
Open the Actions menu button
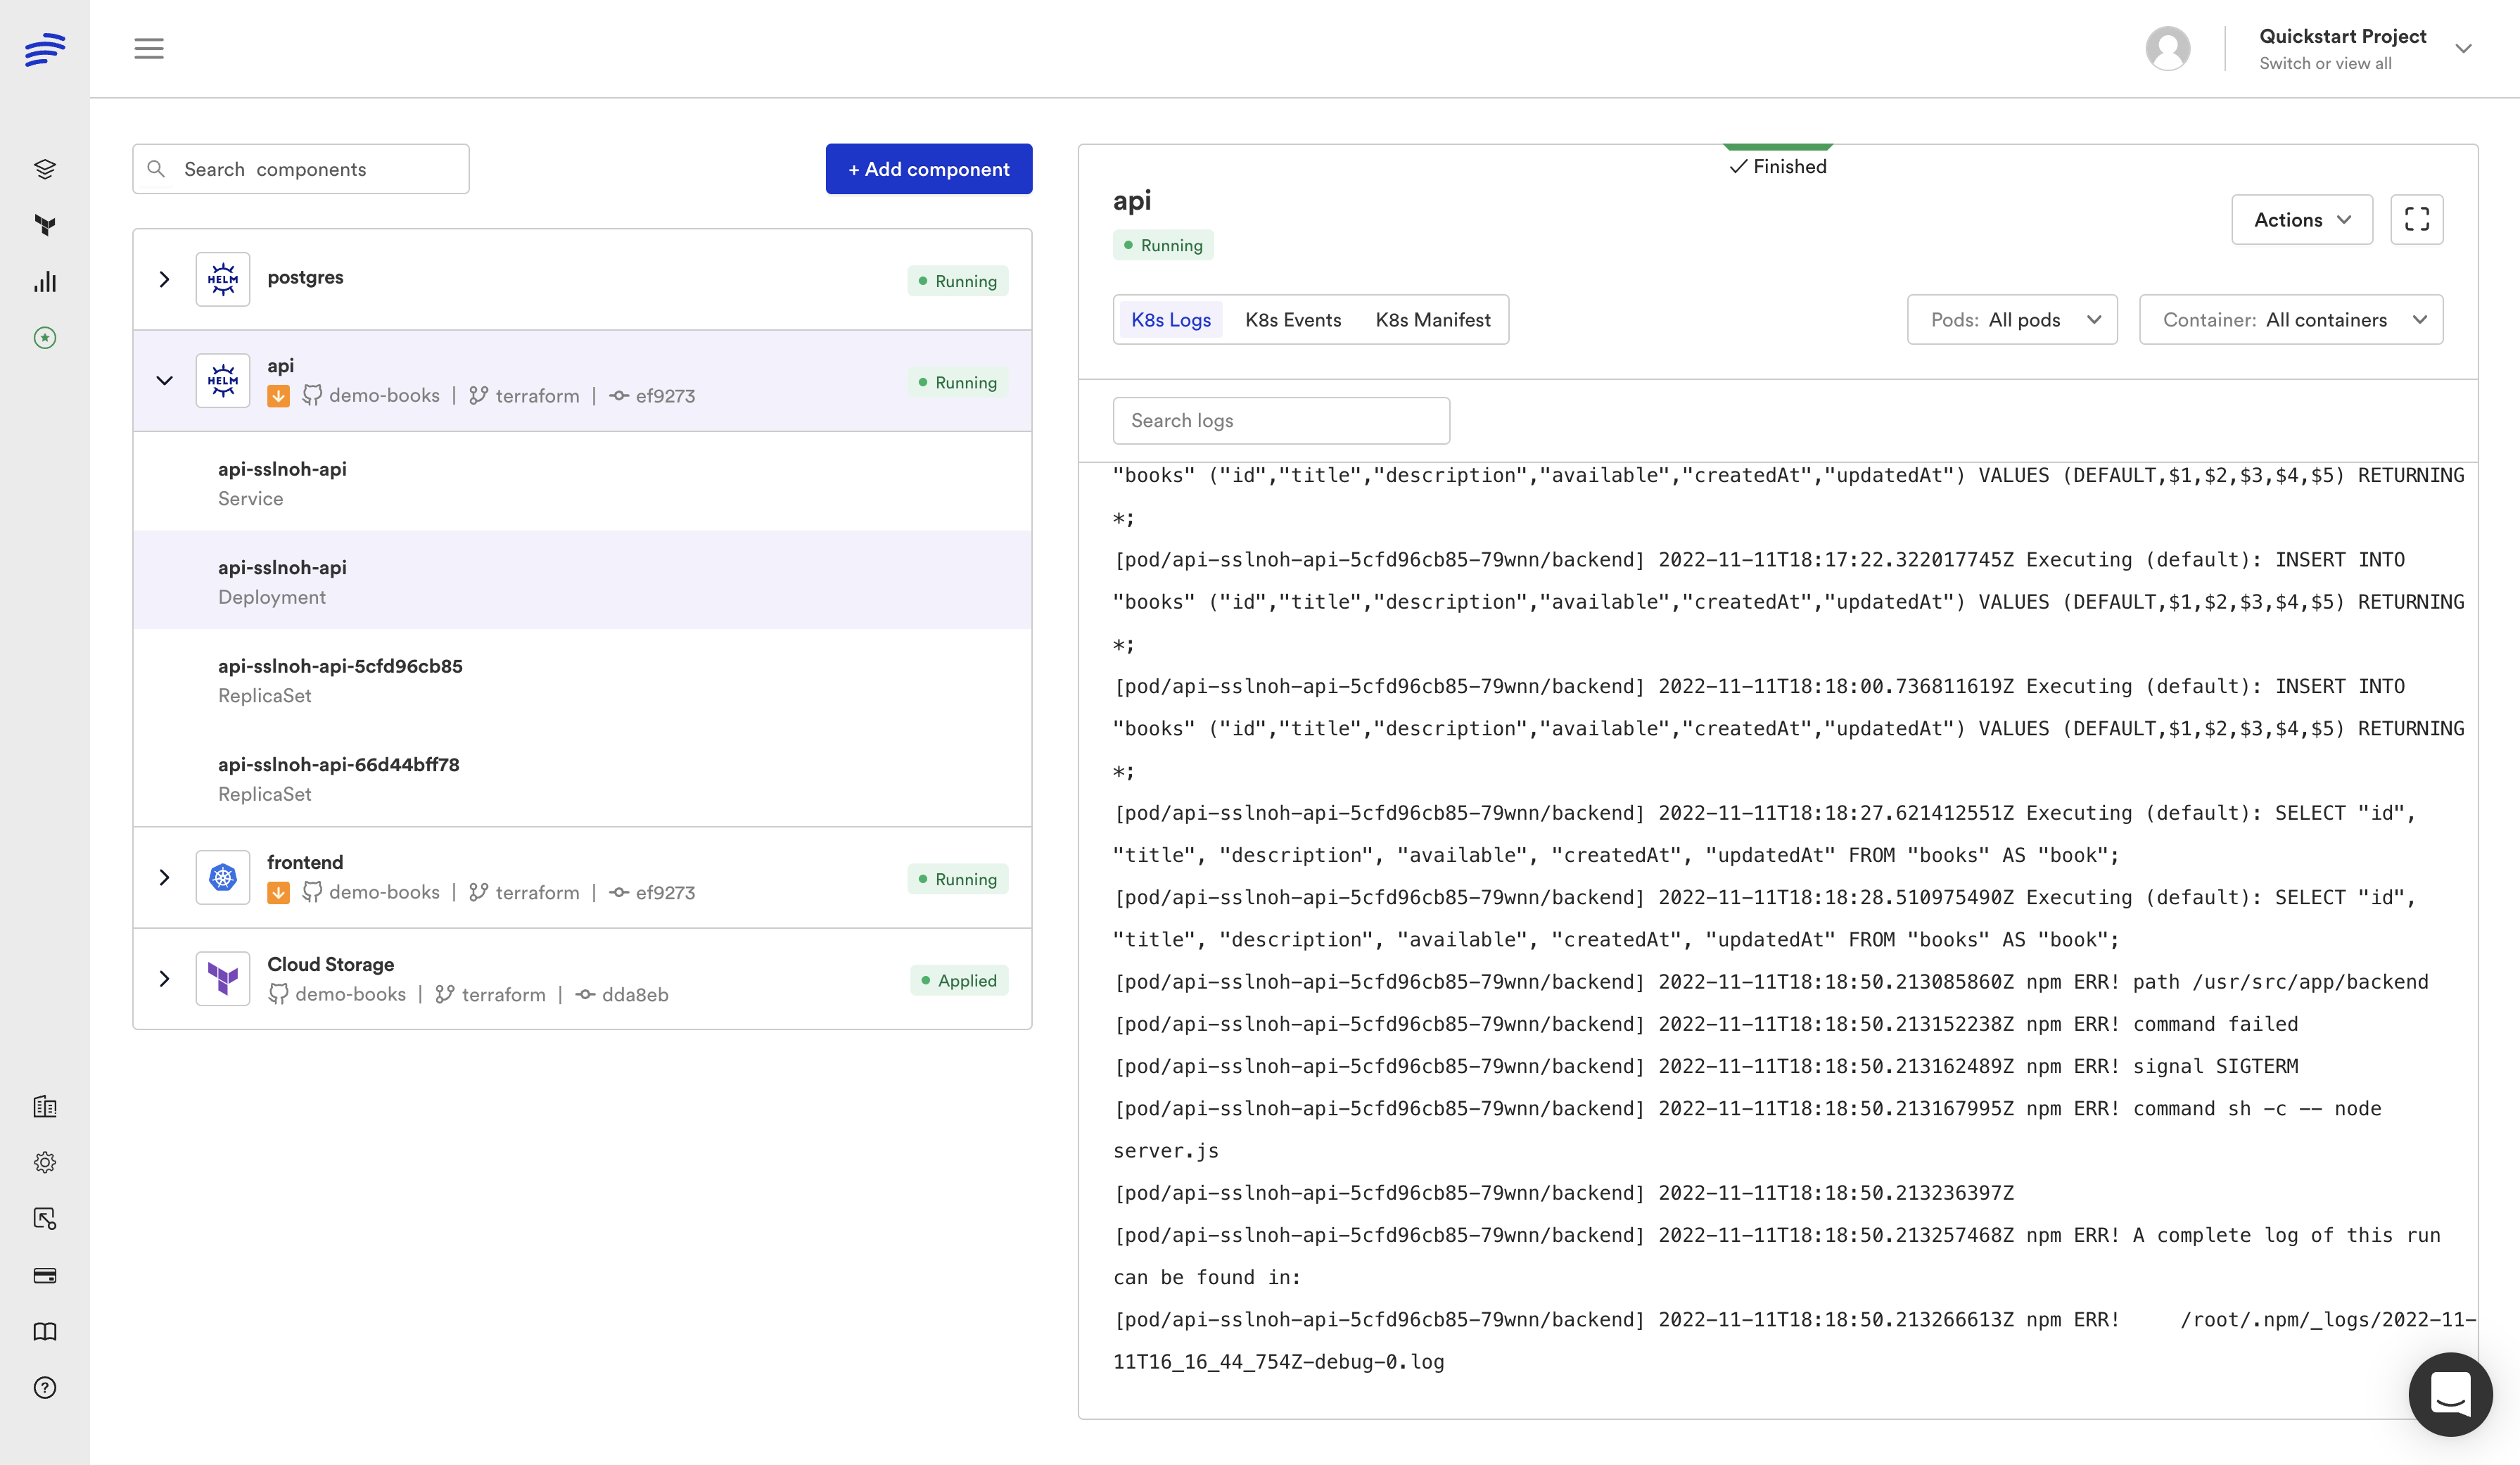tap(2301, 219)
